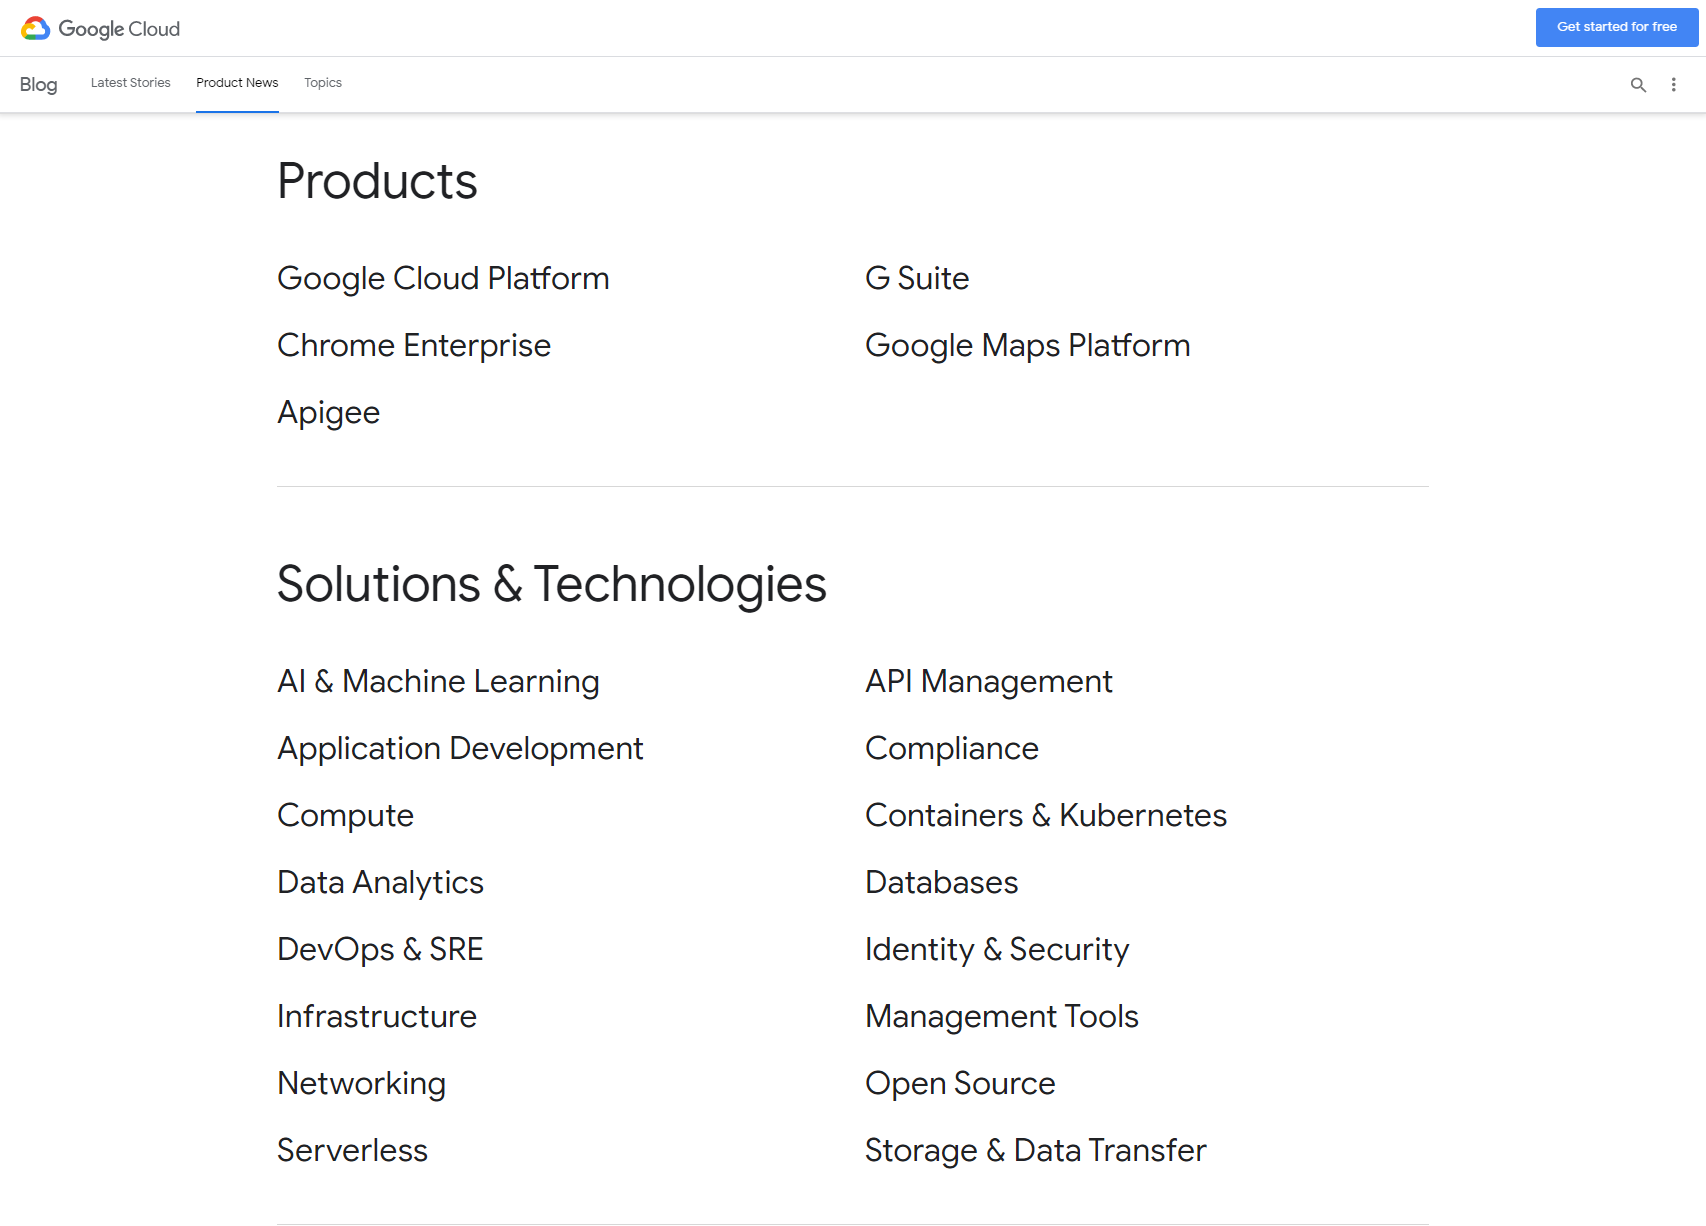Open the G Suite link
Image resolution: width=1706 pixels, height=1226 pixels.
[x=917, y=278]
